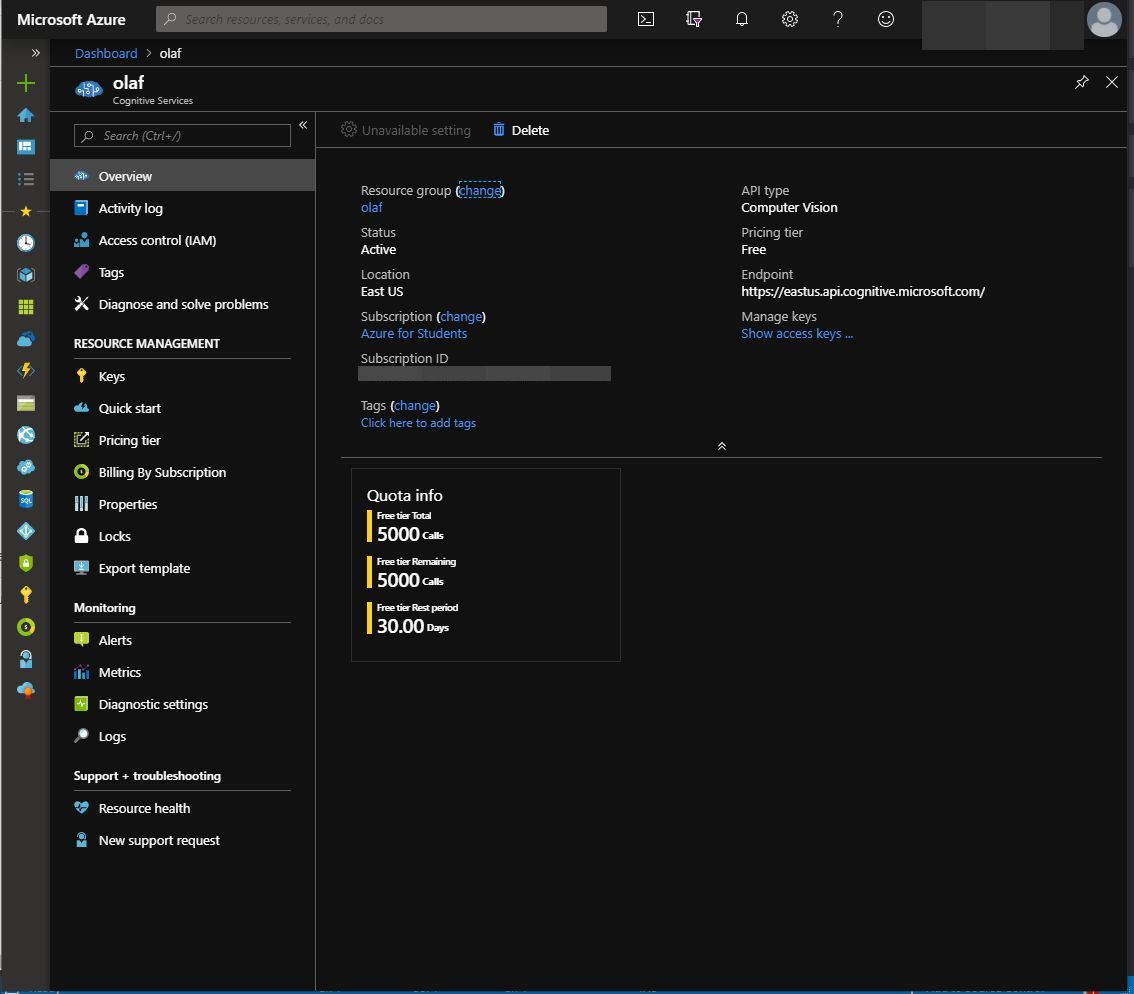
Task: Show access keys link
Action: coord(796,334)
